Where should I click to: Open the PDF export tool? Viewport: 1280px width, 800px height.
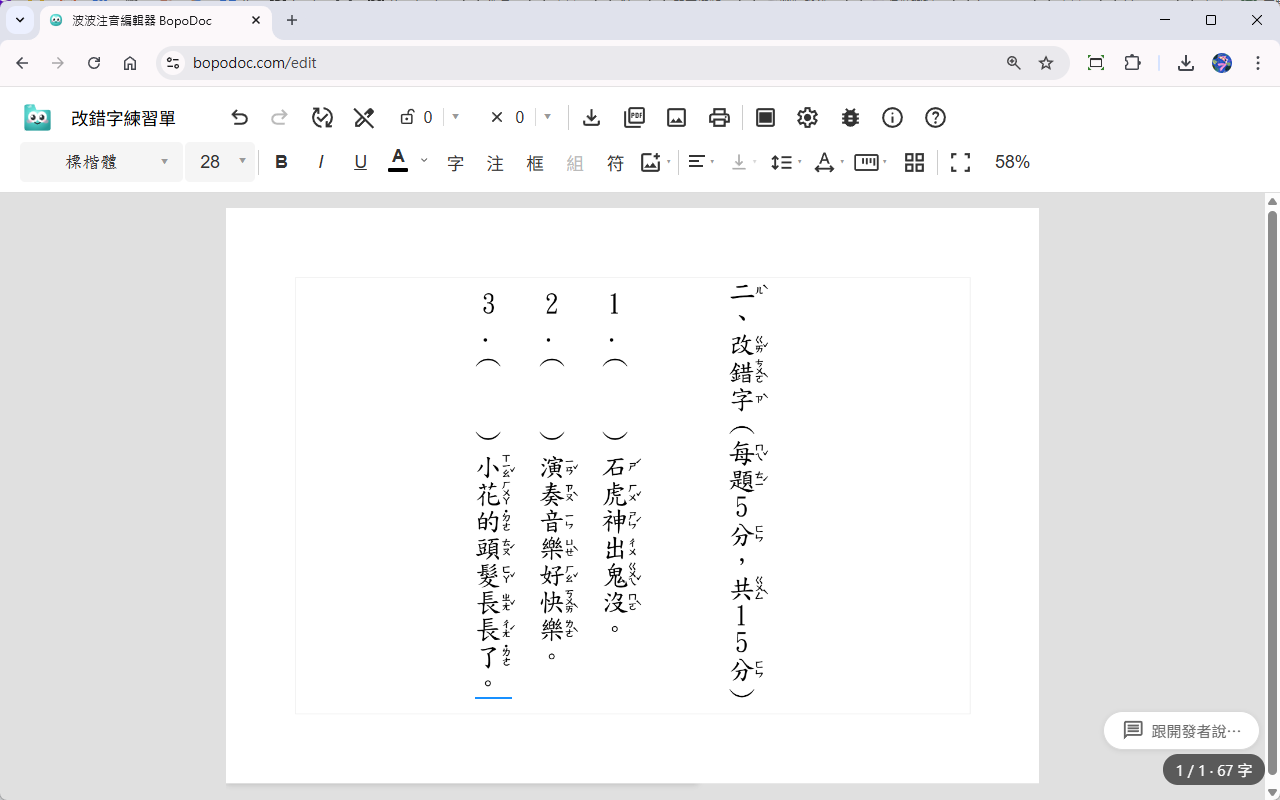pyautogui.click(x=634, y=117)
